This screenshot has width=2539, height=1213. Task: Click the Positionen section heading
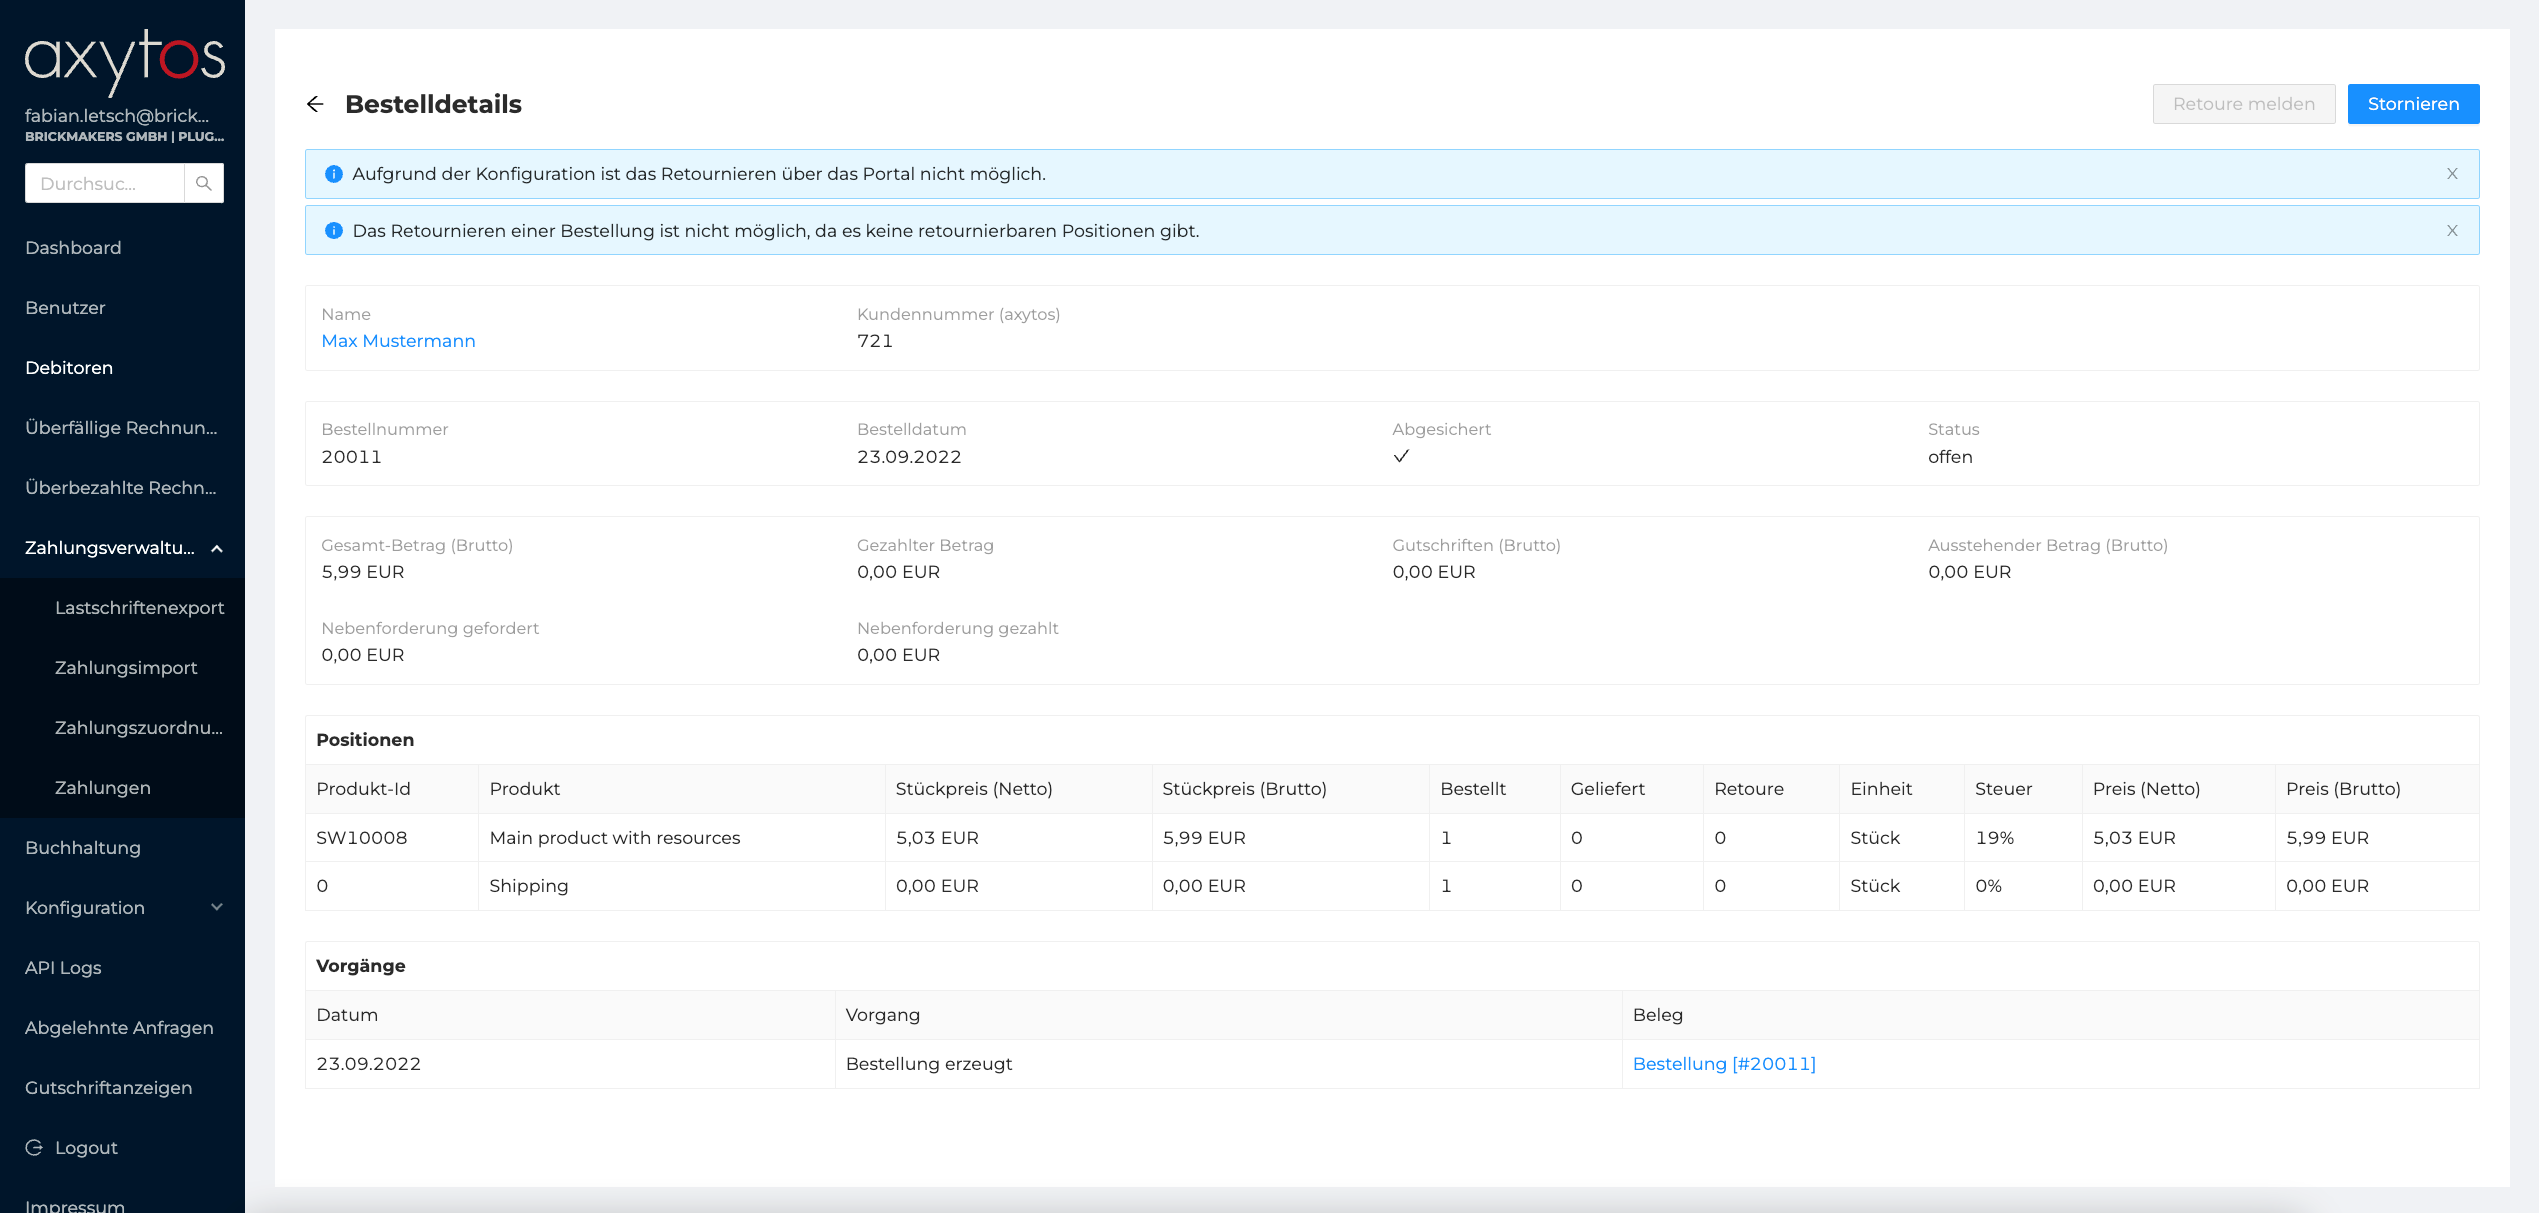tap(365, 740)
